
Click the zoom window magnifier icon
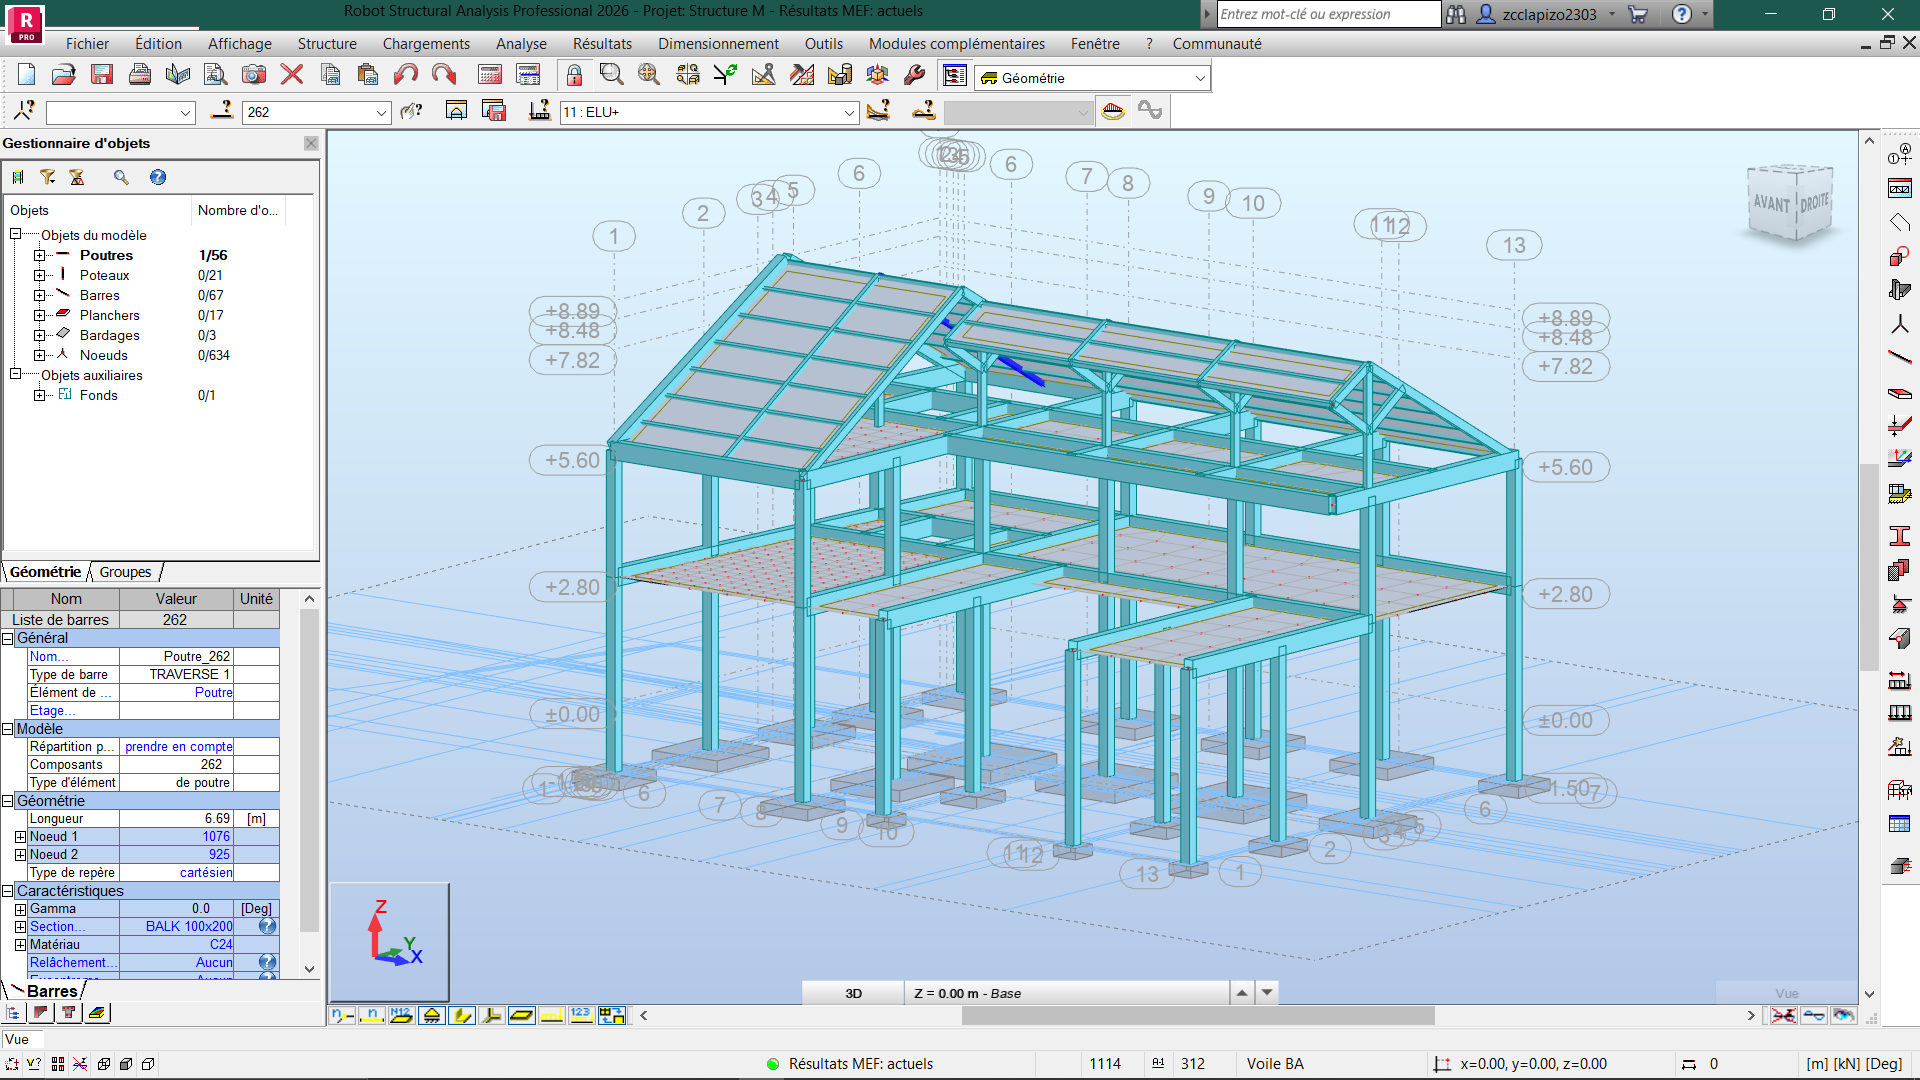611,75
